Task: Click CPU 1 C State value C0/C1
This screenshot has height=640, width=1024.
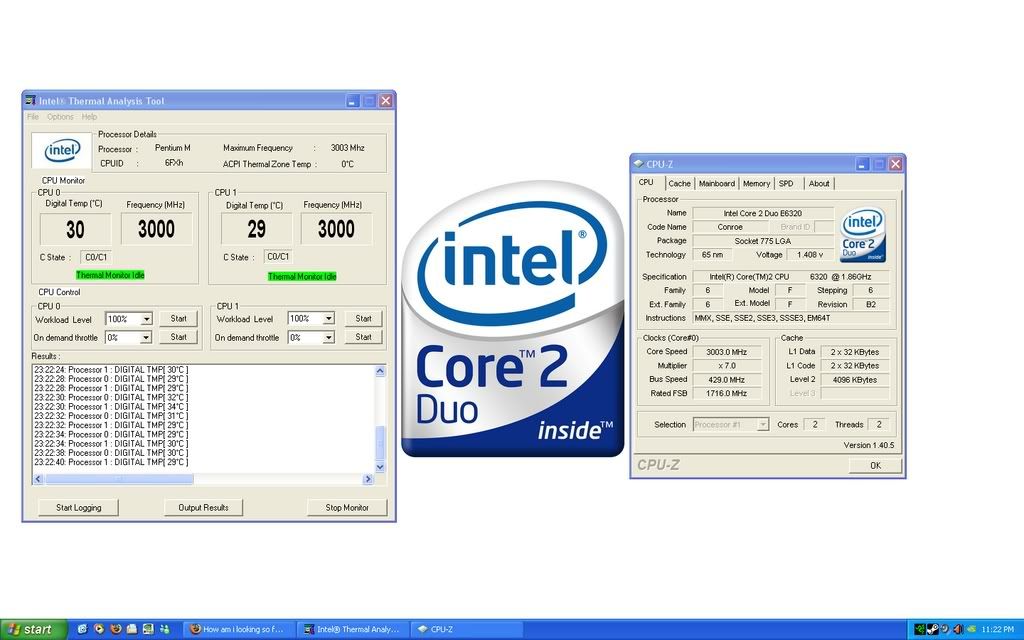Action: (x=278, y=257)
